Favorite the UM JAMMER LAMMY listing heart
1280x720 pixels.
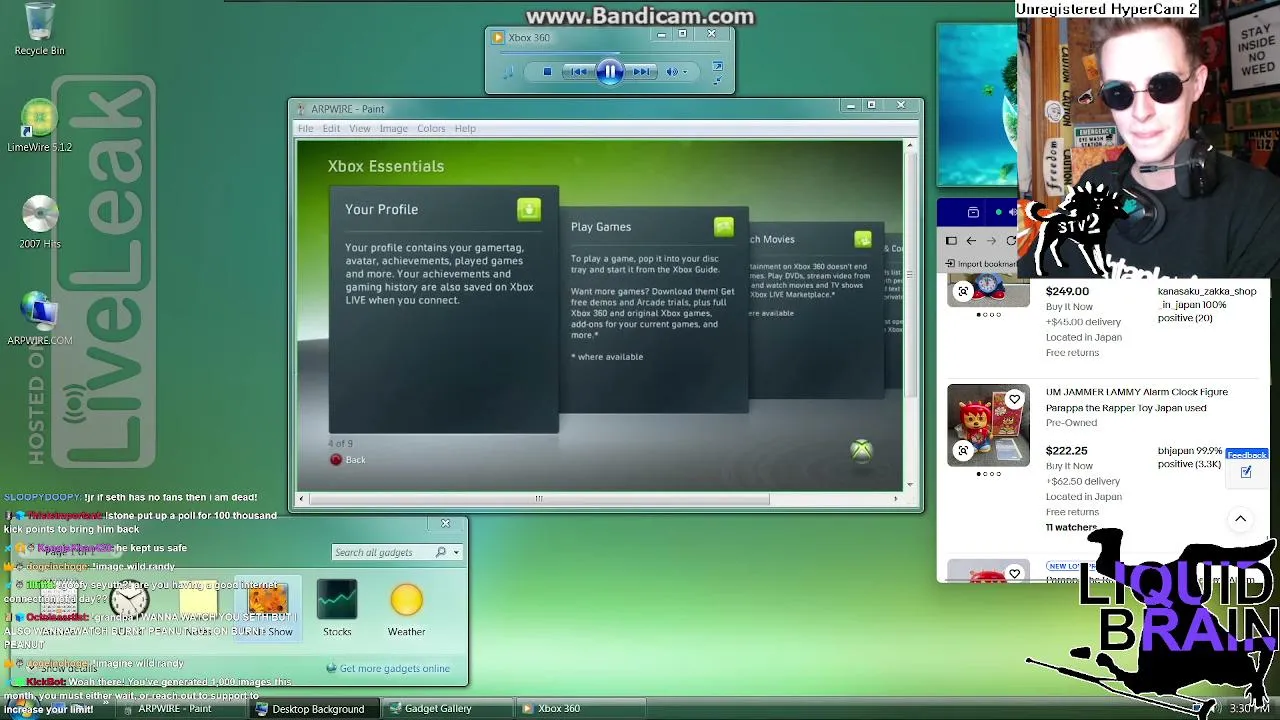1014,400
